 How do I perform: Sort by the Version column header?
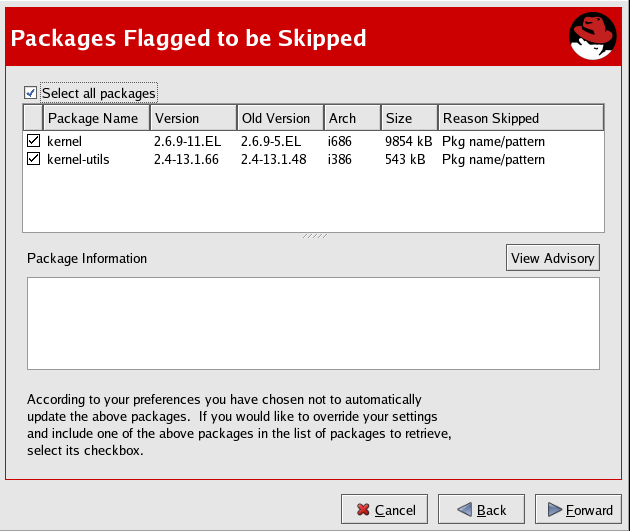[192, 118]
